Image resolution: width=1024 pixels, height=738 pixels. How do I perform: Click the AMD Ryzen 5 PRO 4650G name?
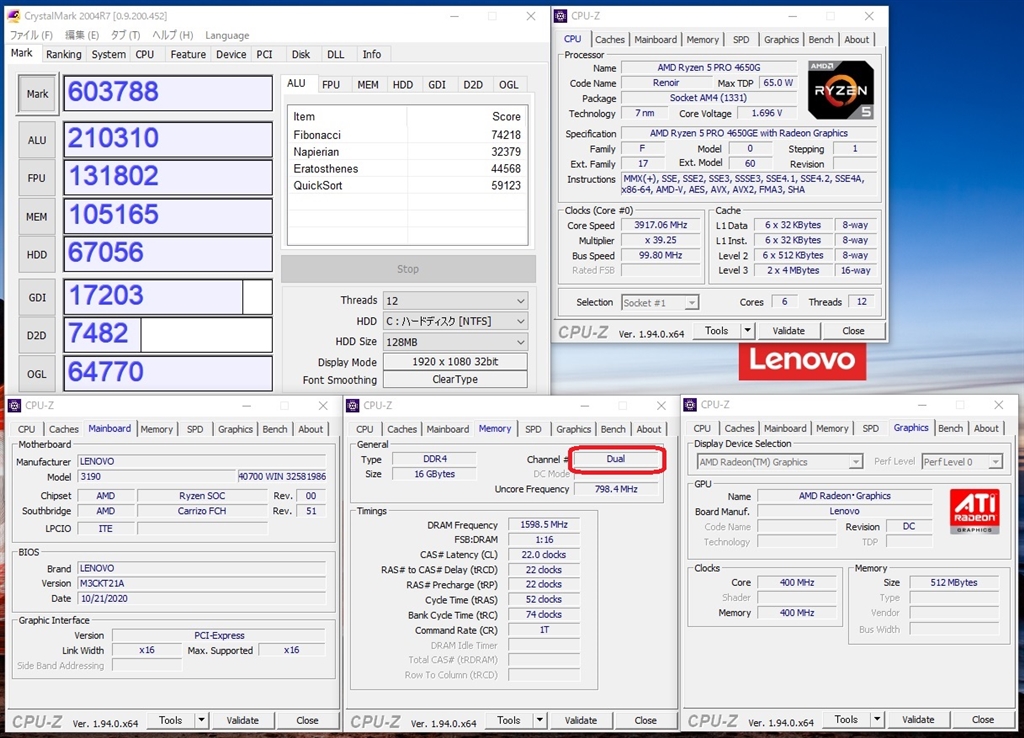point(709,67)
